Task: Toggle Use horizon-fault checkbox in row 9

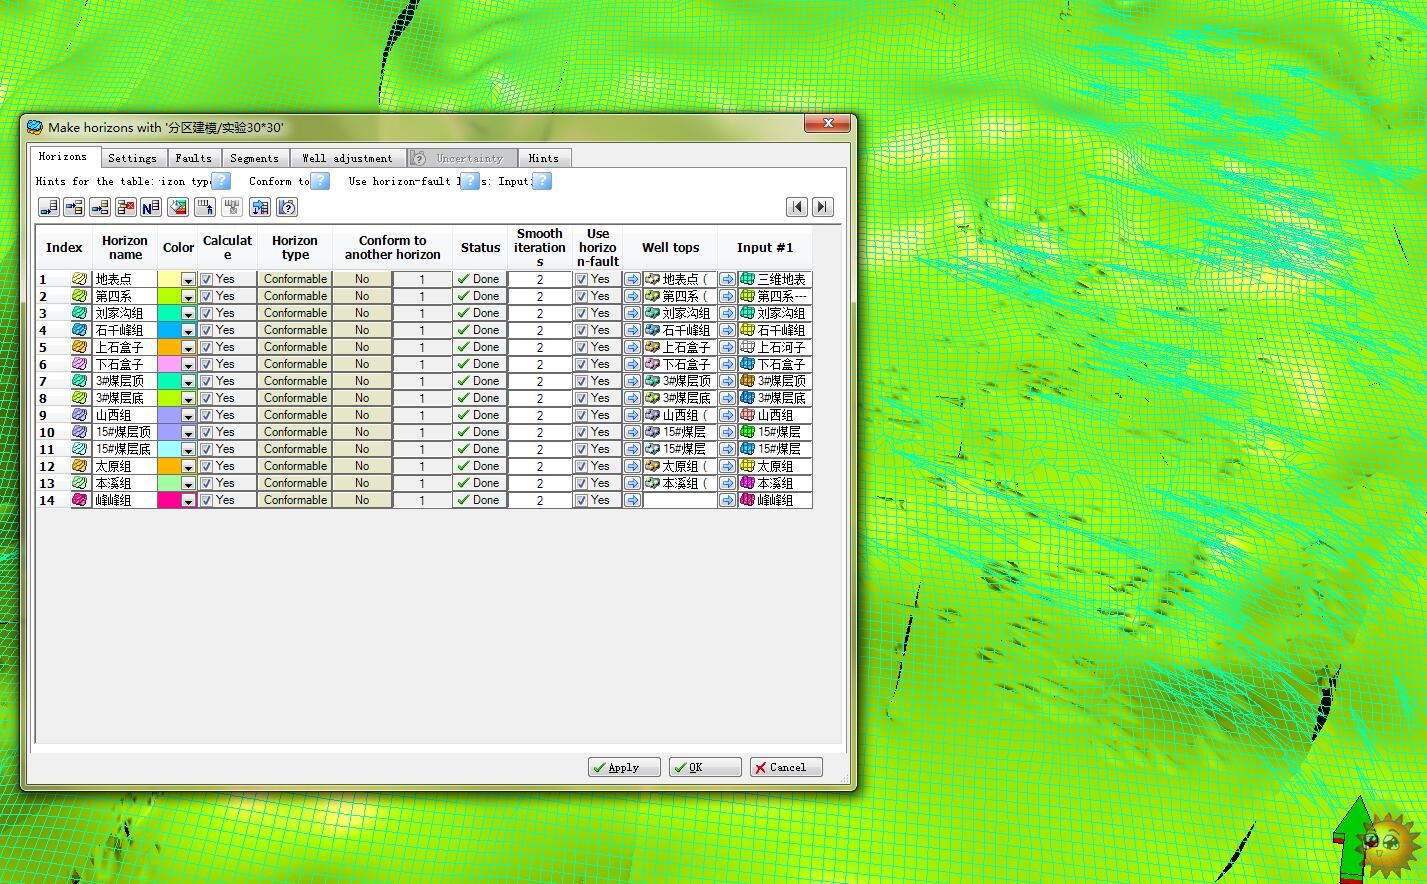Action: 581,415
